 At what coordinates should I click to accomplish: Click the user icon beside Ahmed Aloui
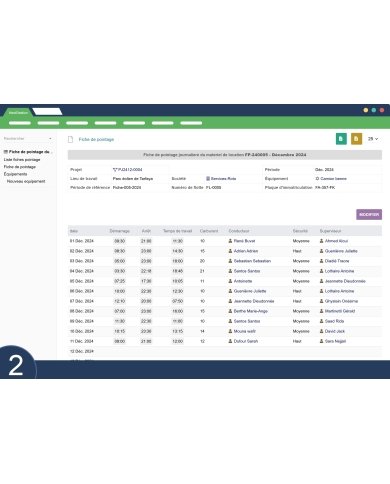(x=321, y=241)
